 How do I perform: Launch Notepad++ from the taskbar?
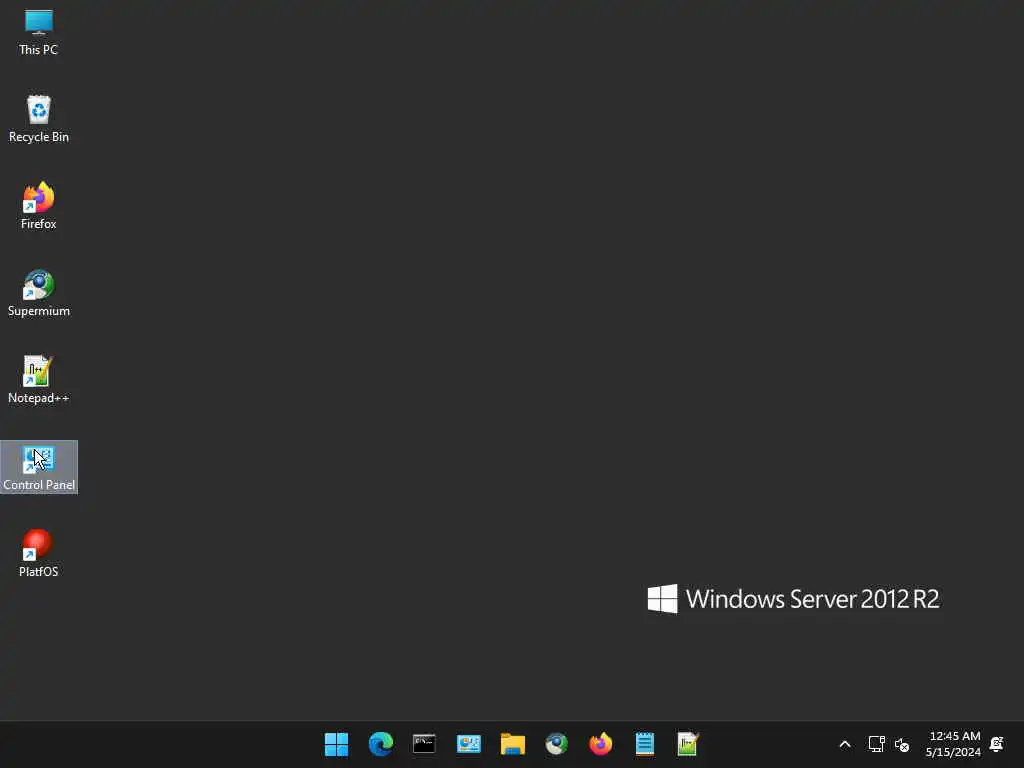[x=688, y=744]
